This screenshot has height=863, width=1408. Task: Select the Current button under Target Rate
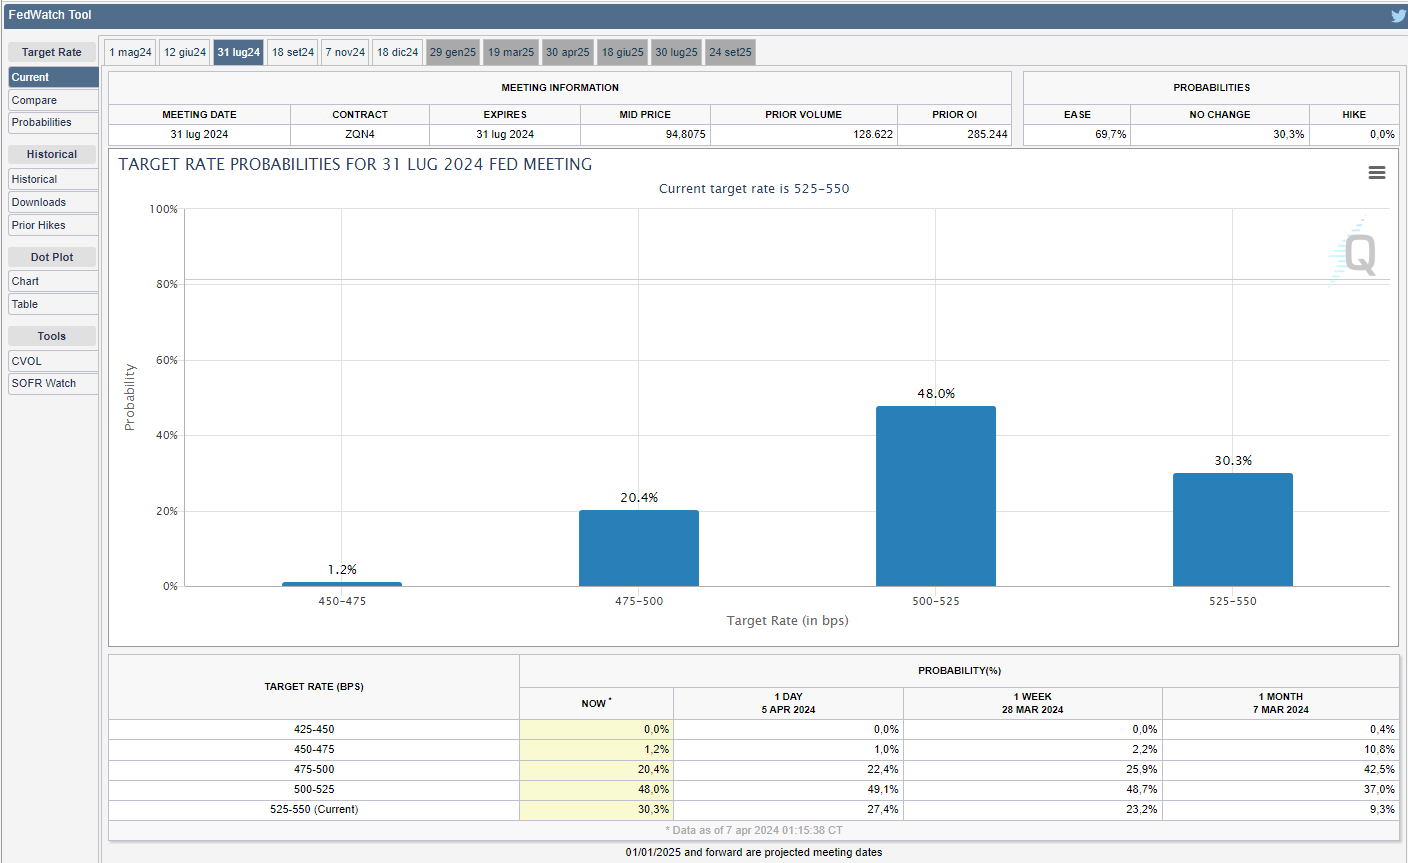53,77
